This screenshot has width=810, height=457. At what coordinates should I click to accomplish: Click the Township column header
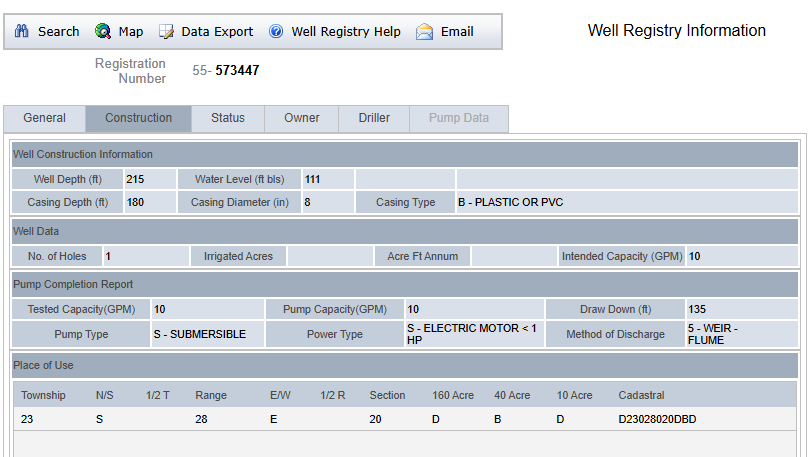43,396
